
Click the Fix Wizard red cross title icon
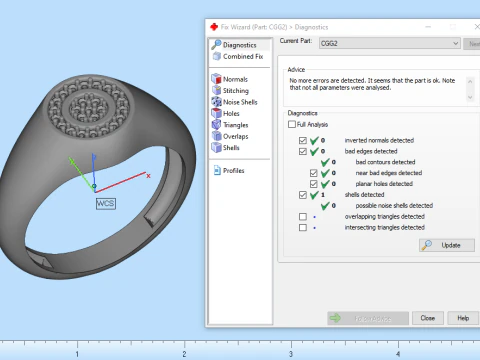click(x=214, y=27)
